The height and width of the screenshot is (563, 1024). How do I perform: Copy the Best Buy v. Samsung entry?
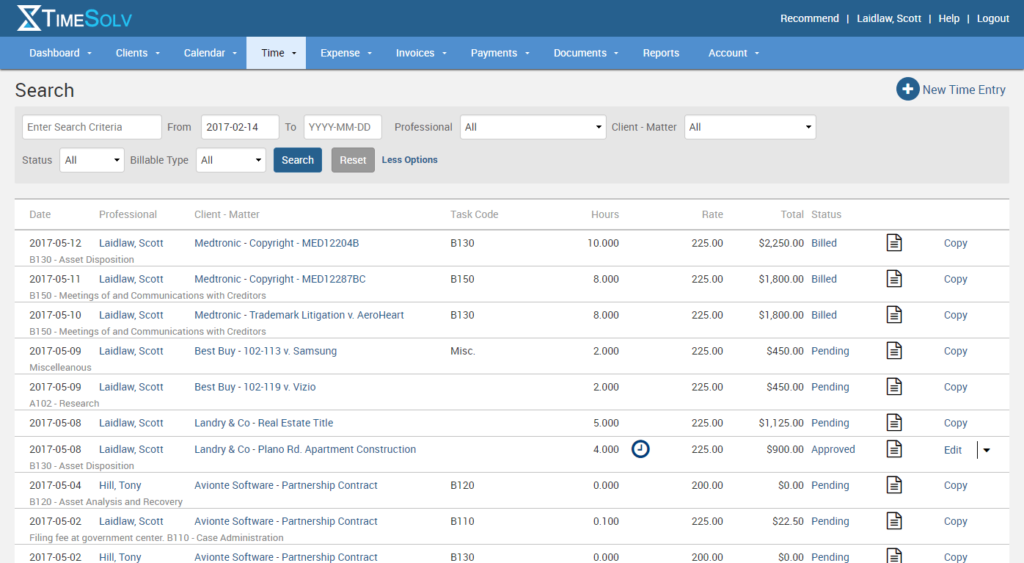point(955,351)
